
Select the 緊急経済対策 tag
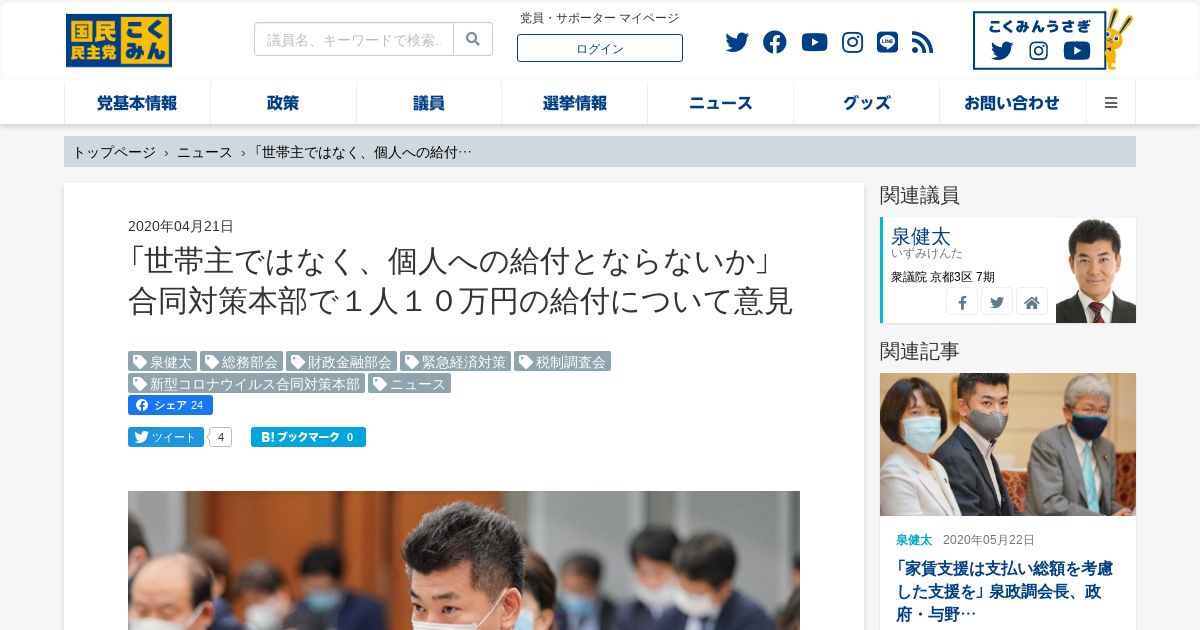tap(455, 361)
